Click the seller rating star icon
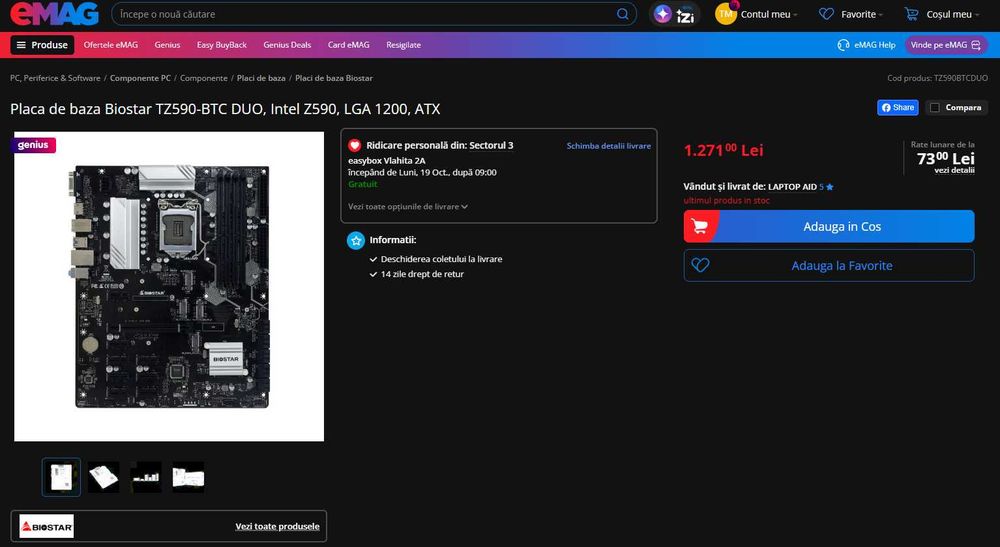This screenshot has width=1000, height=547. (x=830, y=187)
